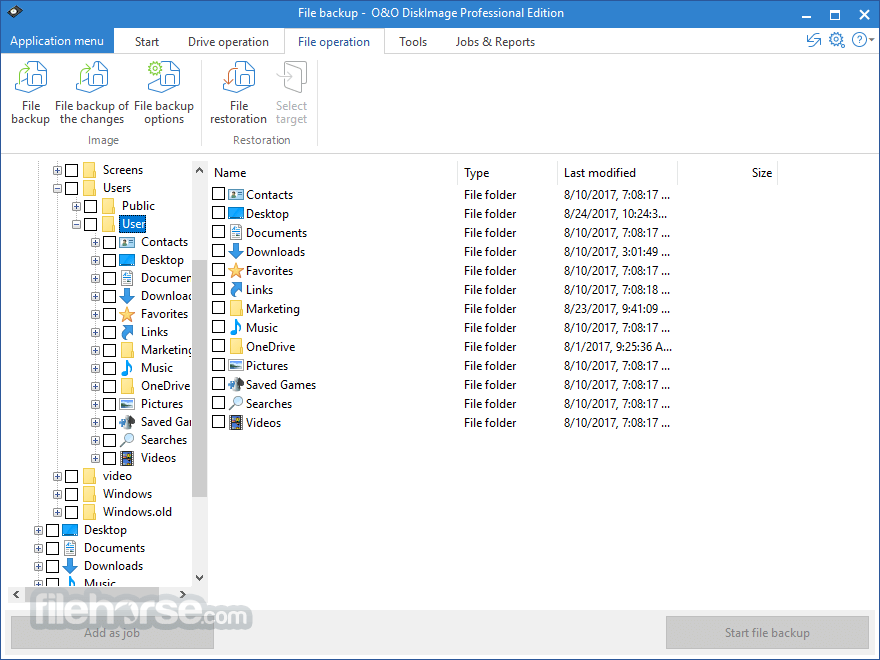Viewport: 880px width, 660px height.
Task: Click the tree scroll left arrow
Action: pyautogui.click(x=16, y=594)
